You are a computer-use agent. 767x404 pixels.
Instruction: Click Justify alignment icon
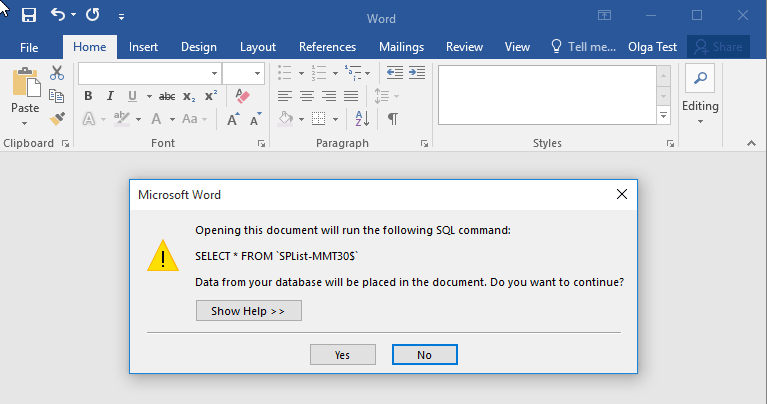tap(351, 96)
